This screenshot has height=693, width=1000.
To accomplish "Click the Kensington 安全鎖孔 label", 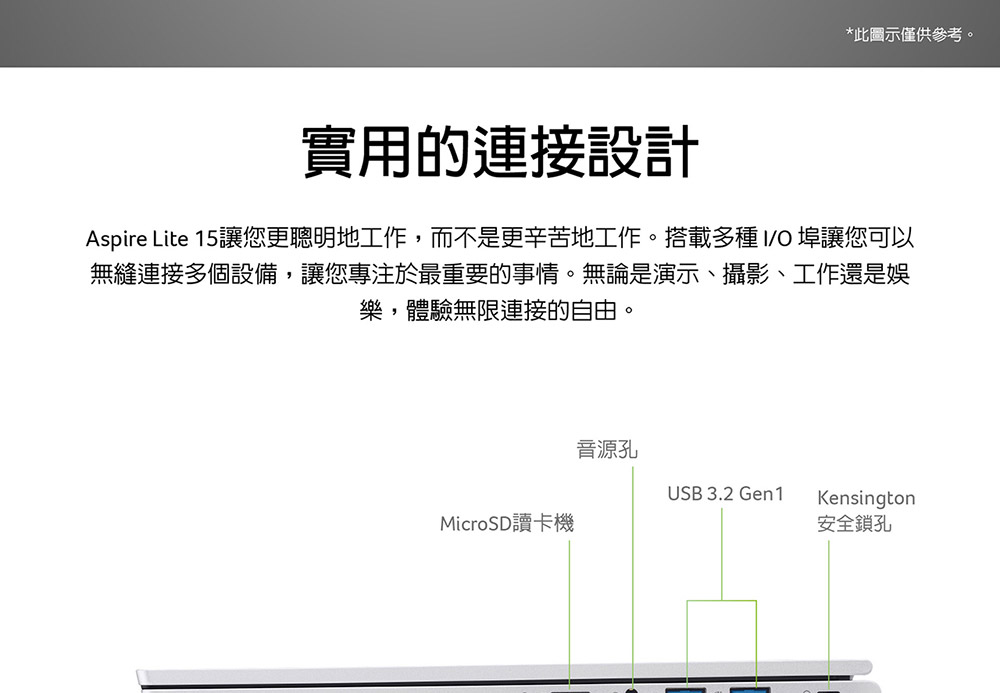I will pyautogui.click(x=866, y=510).
